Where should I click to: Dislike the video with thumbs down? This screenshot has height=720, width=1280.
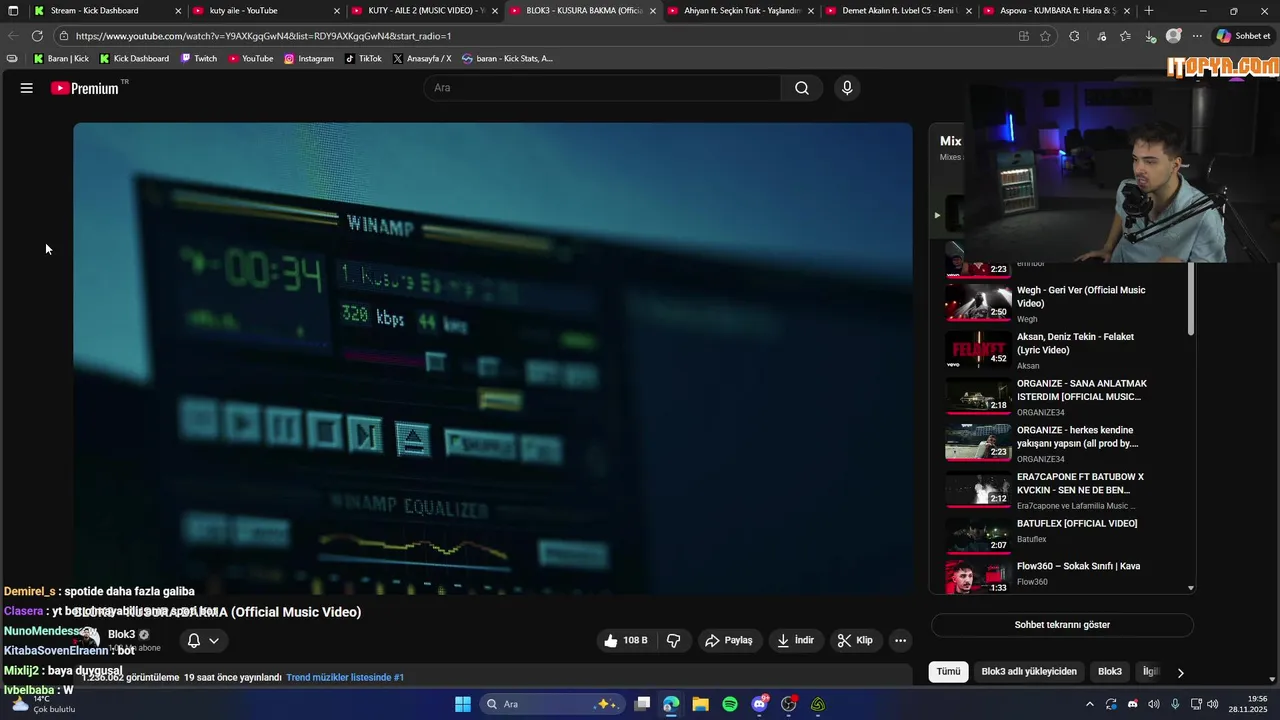click(674, 640)
